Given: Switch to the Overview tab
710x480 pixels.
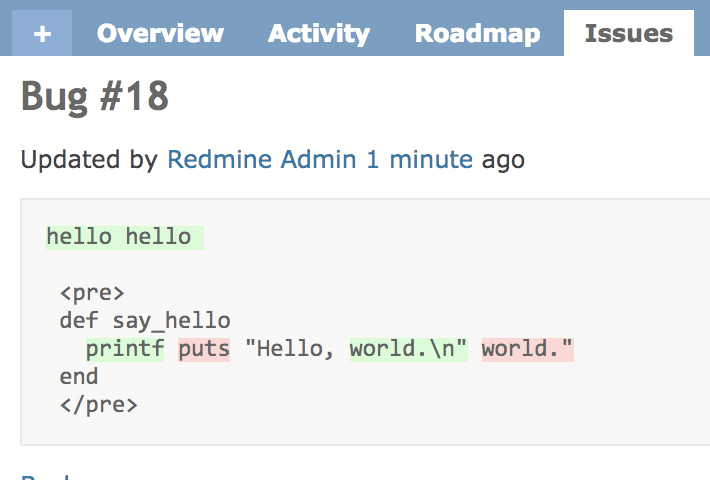Looking at the screenshot, I should click(x=160, y=33).
